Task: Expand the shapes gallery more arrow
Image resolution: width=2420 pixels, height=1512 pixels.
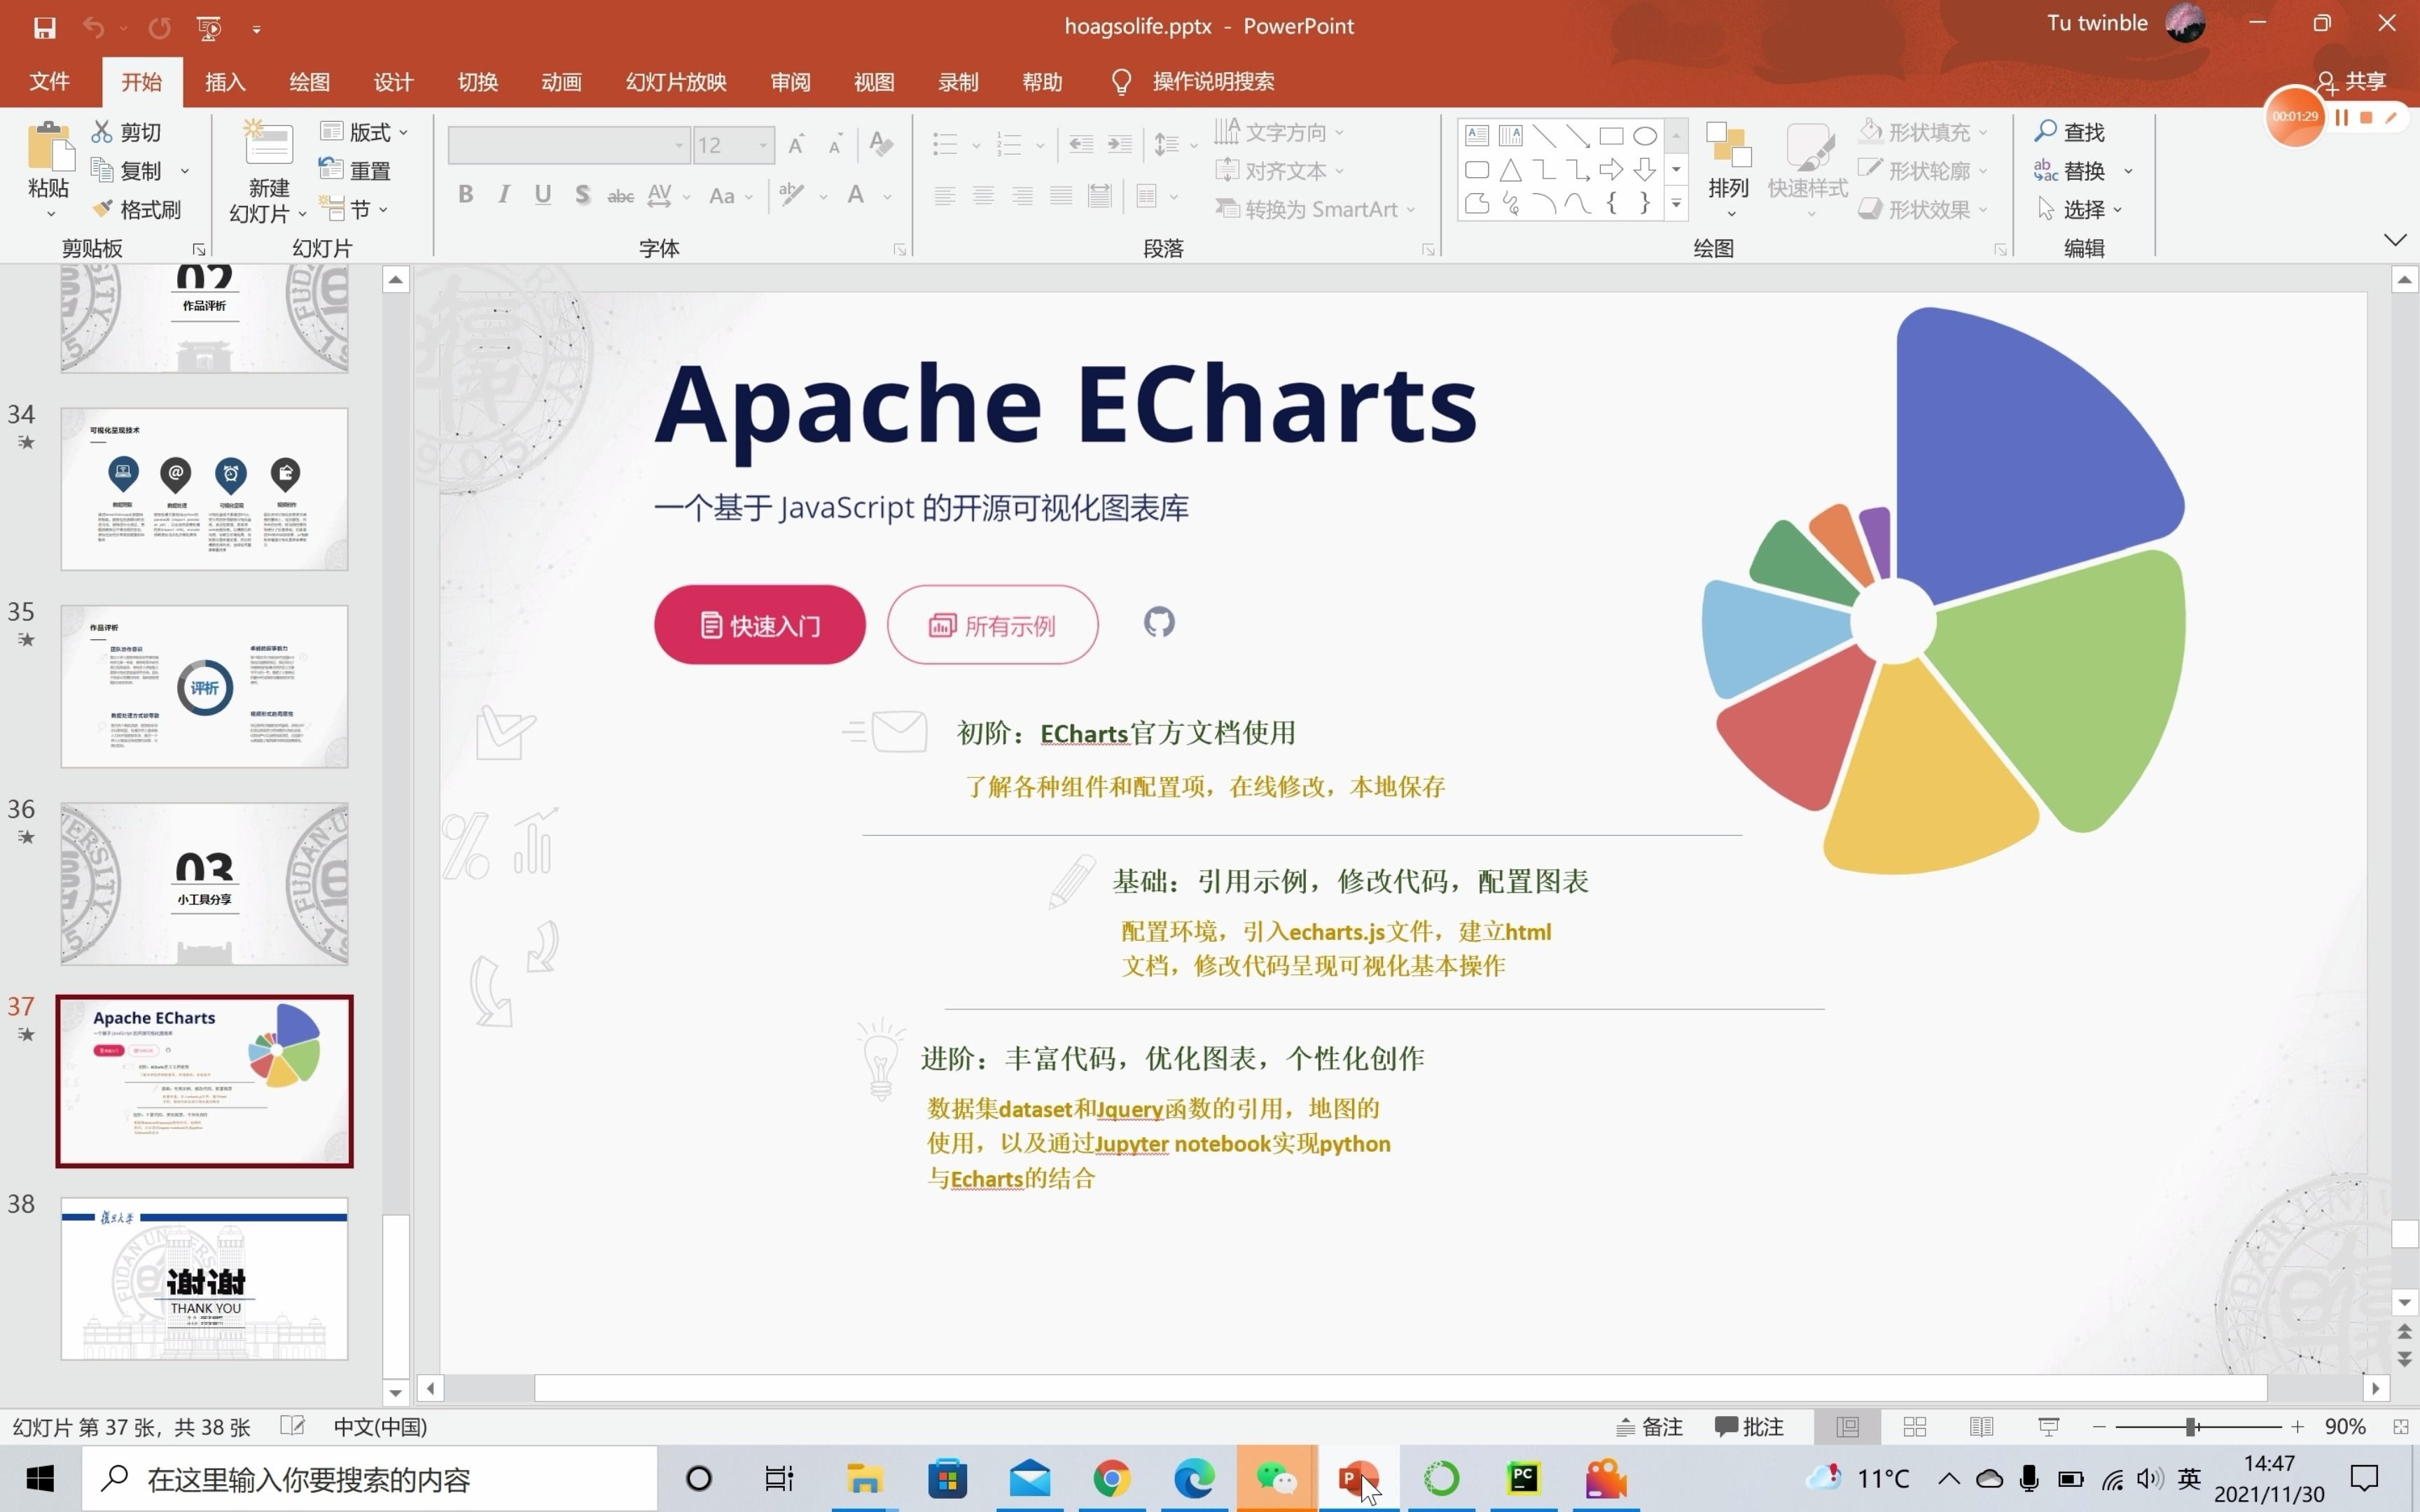Action: pos(1677,204)
